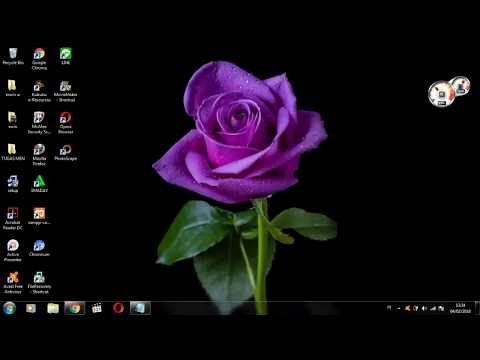This screenshot has height=360, width=480.
Task: Open the media player taskbar icon
Action: point(31,308)
